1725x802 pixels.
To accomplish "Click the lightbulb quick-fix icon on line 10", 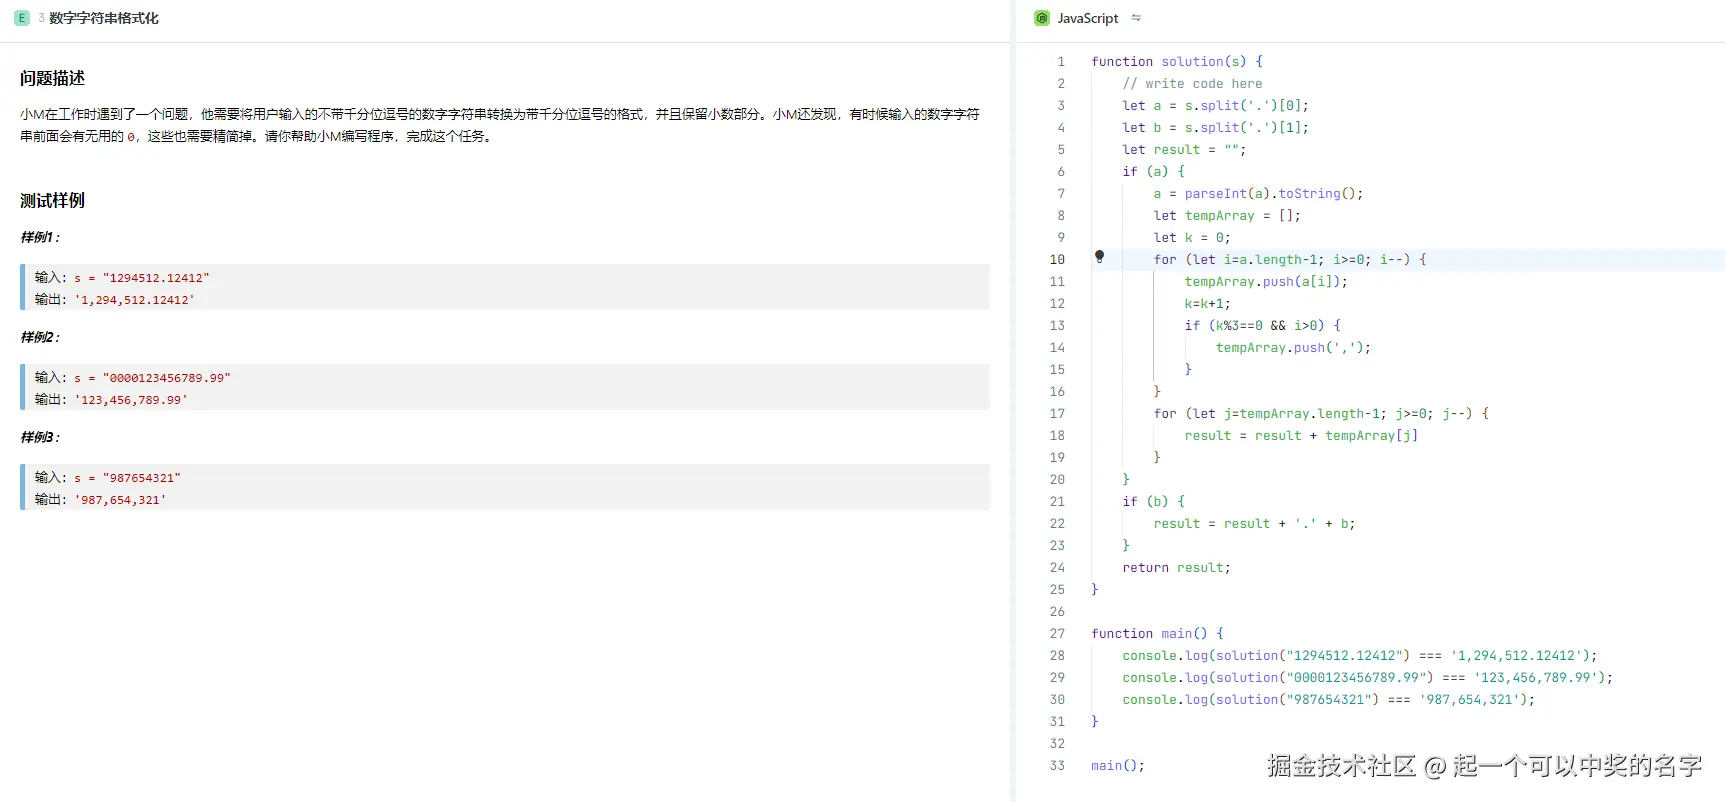I will [1099, 257].
